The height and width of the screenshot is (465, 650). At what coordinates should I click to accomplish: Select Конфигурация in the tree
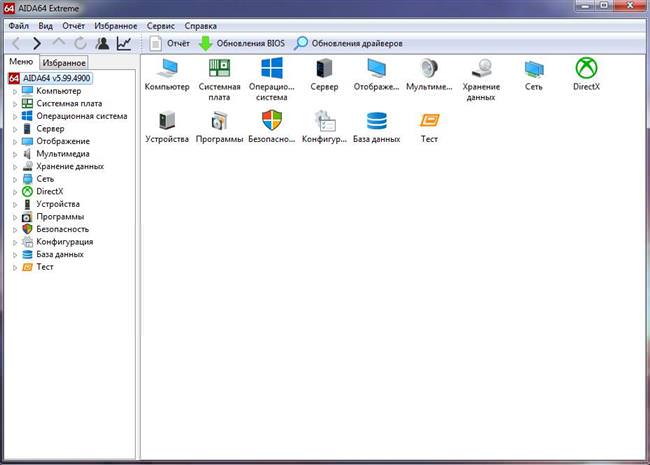coord(65,242)
